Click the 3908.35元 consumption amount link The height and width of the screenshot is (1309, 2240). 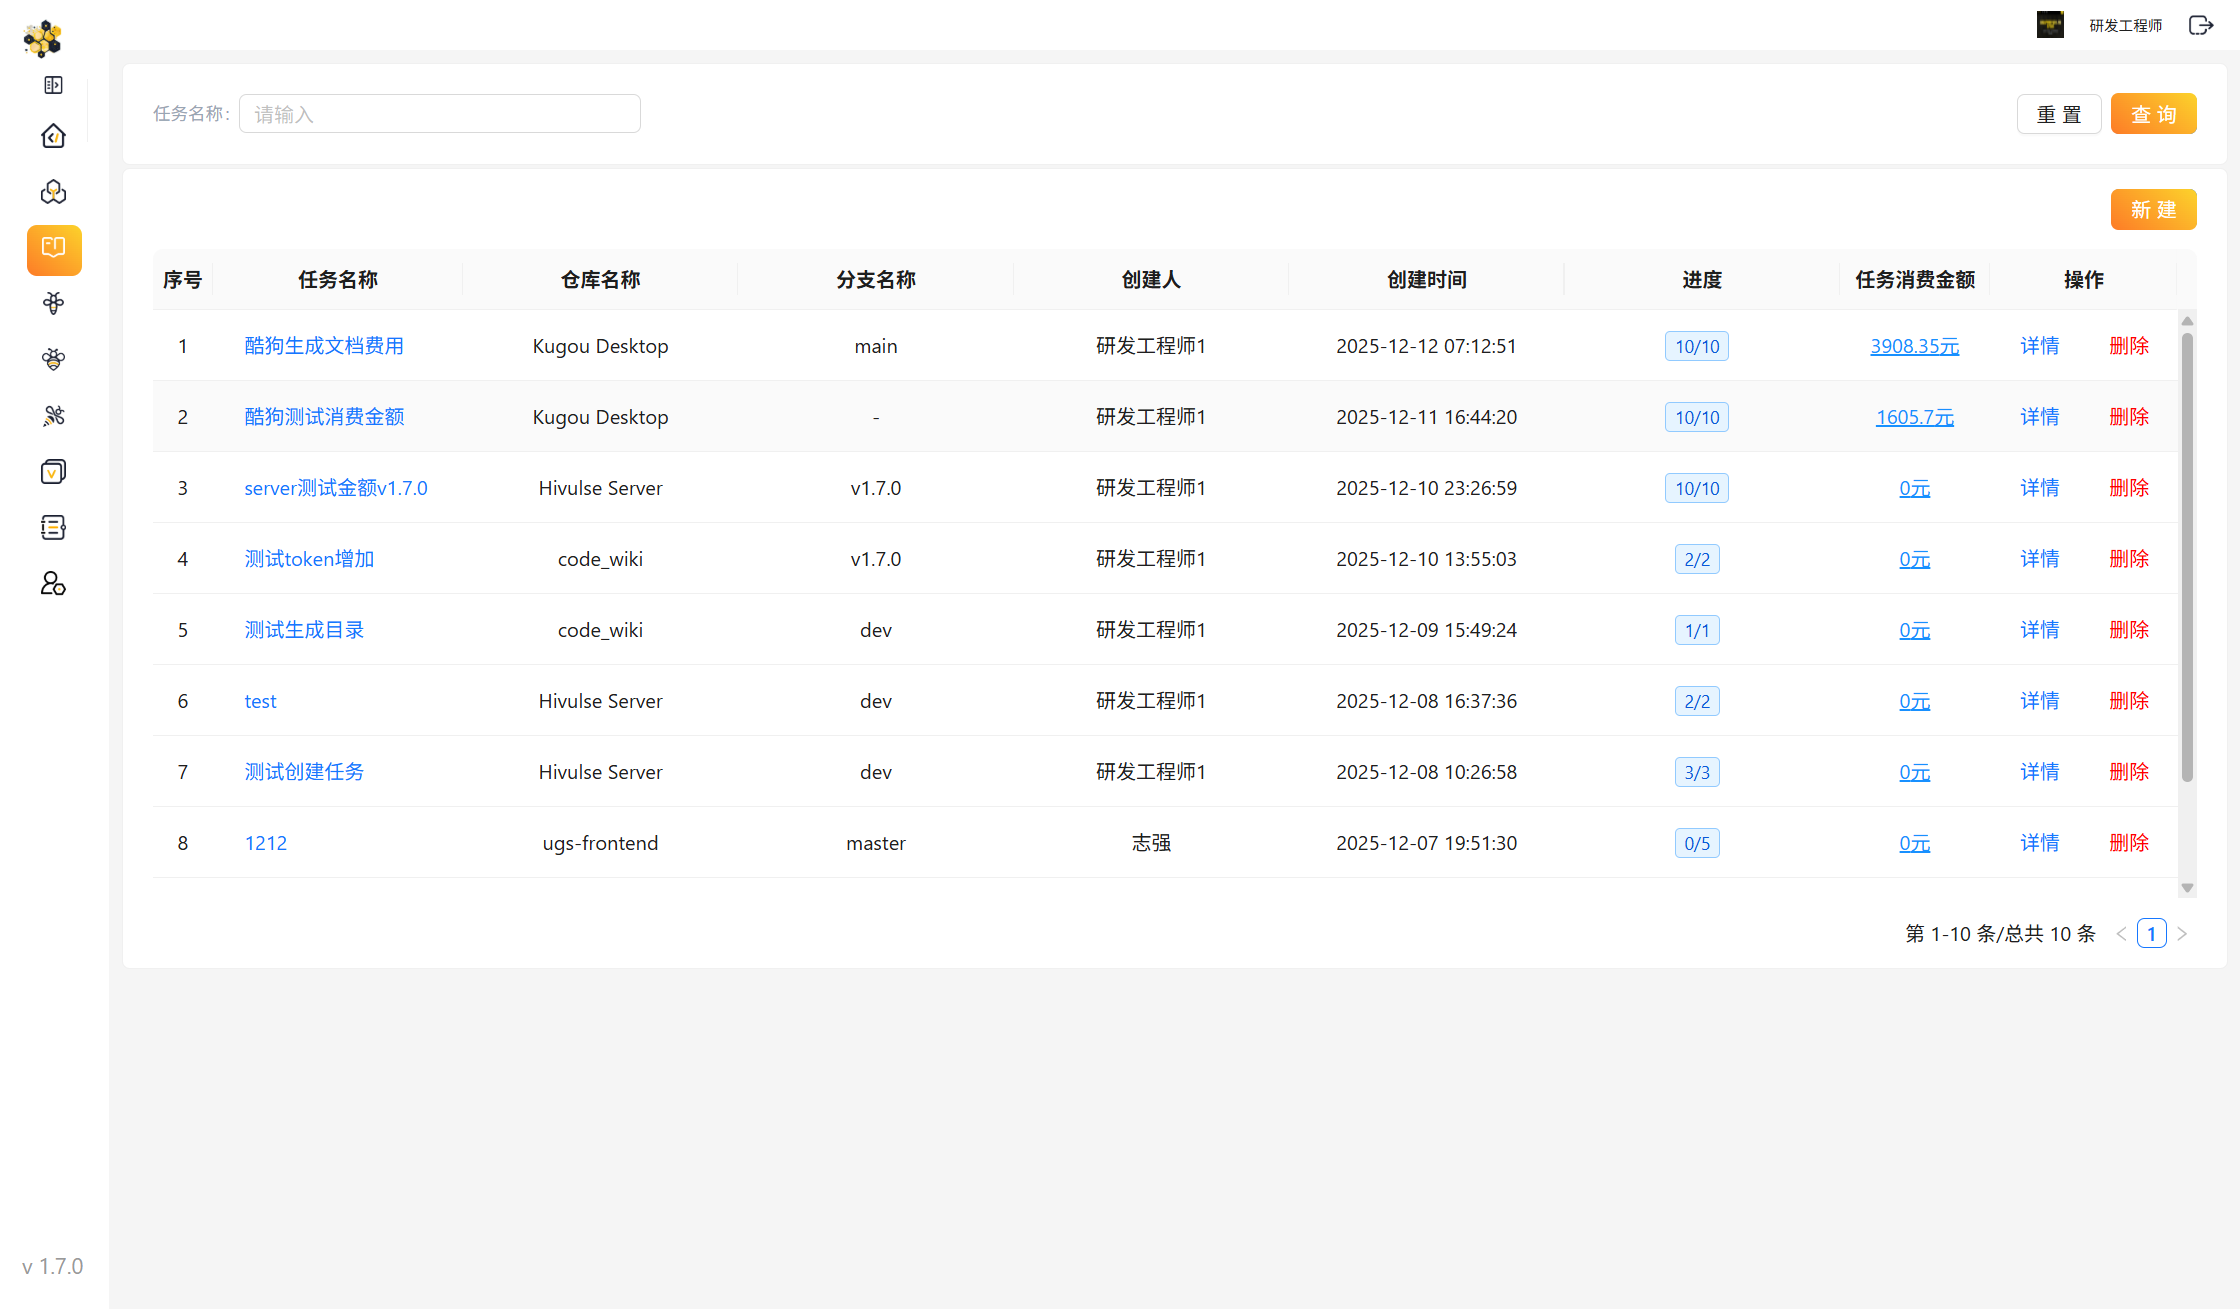(1914, 345)
